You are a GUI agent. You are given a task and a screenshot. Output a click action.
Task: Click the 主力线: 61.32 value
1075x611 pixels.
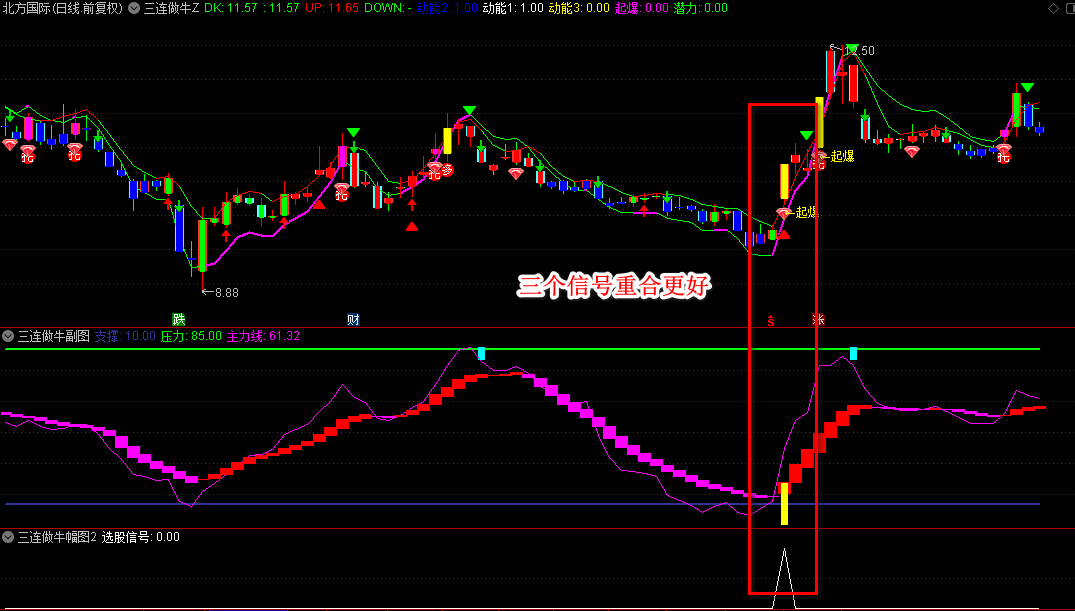pos(263,336)
